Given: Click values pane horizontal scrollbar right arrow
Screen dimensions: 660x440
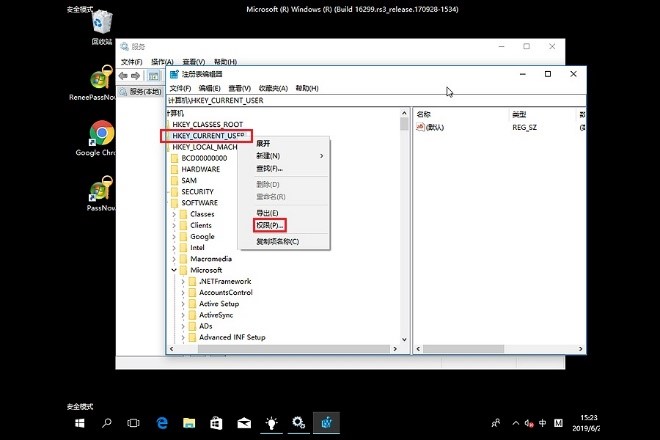Looking at the screenshot, I should pyautogui.click(x=580, y=349).
